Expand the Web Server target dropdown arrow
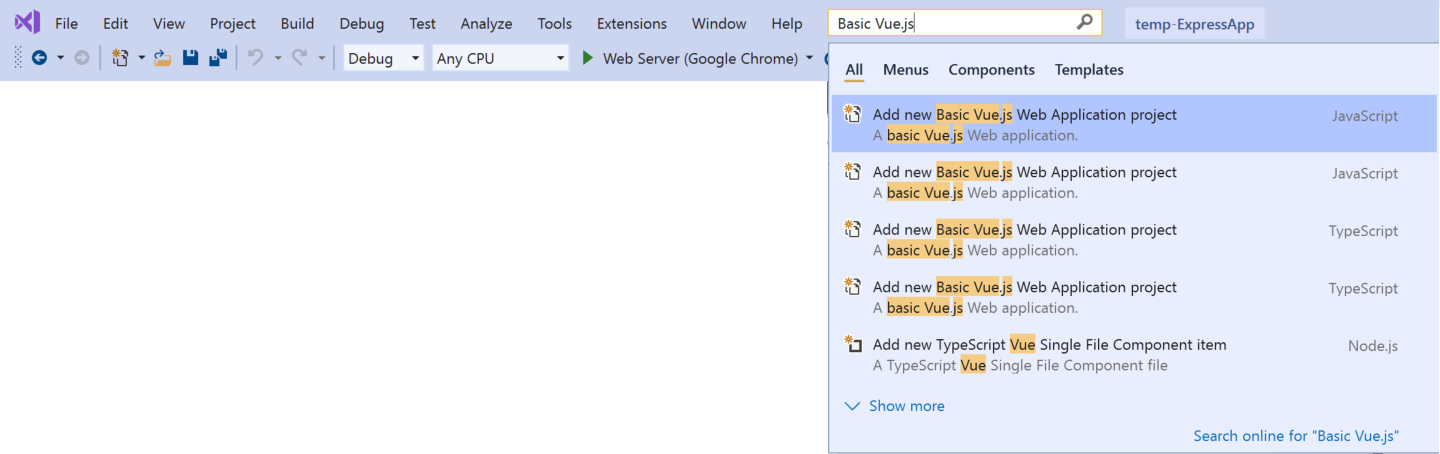This screenshot has height=454, width=1440. (809, 58)
